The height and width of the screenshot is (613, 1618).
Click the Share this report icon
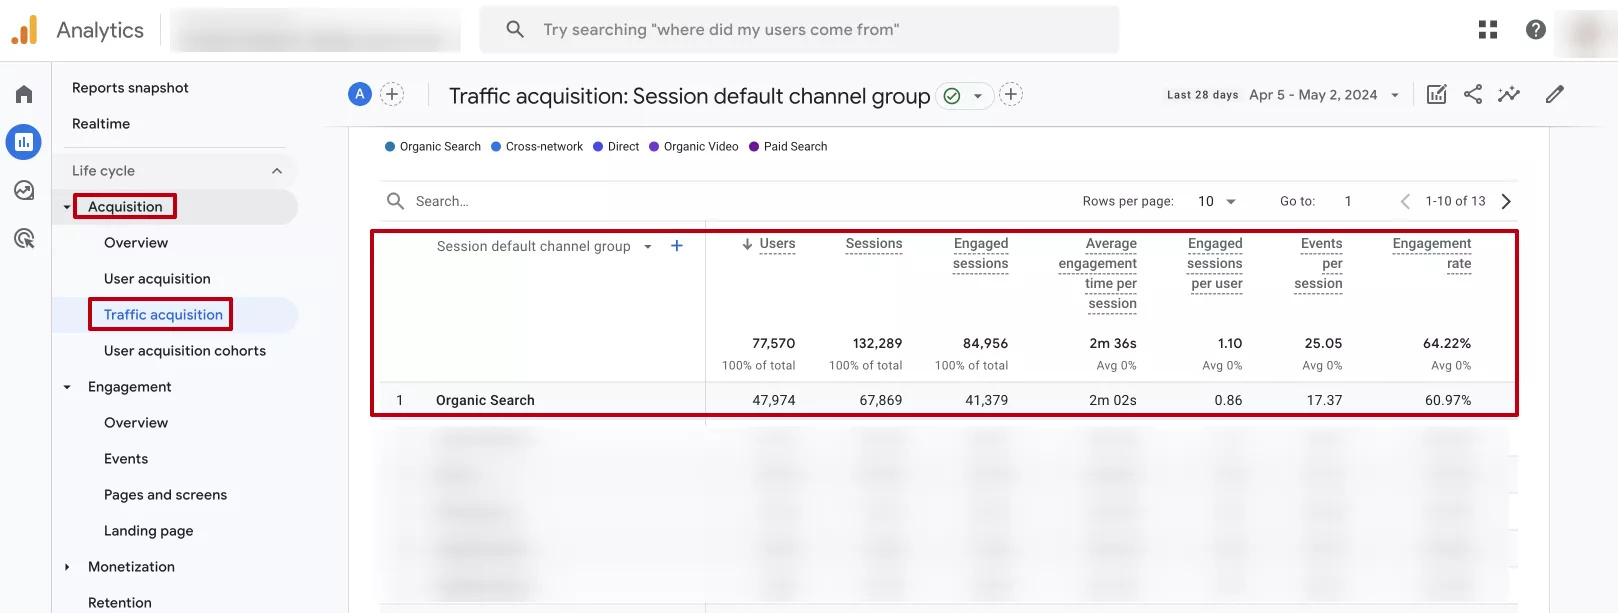1473,94
